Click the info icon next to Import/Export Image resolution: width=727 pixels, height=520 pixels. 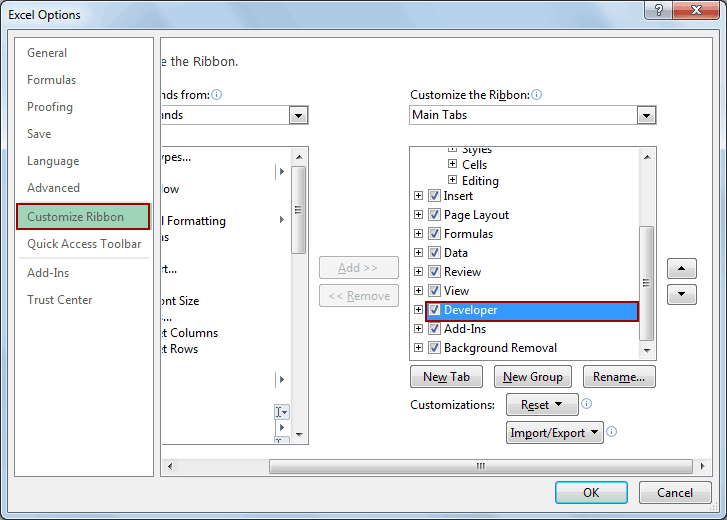click(x=612, y=432)
